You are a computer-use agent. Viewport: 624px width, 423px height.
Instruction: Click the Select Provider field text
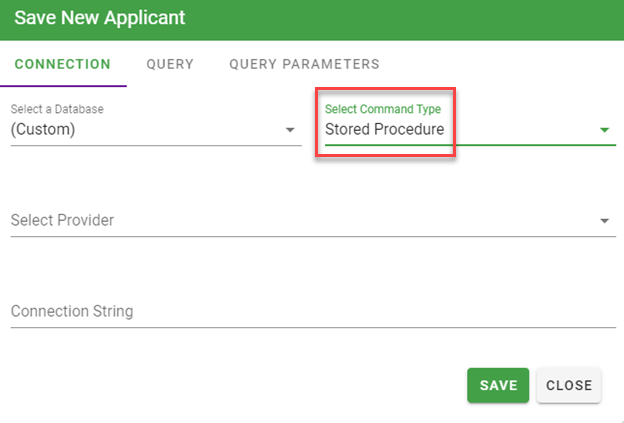tap(62, 220)
